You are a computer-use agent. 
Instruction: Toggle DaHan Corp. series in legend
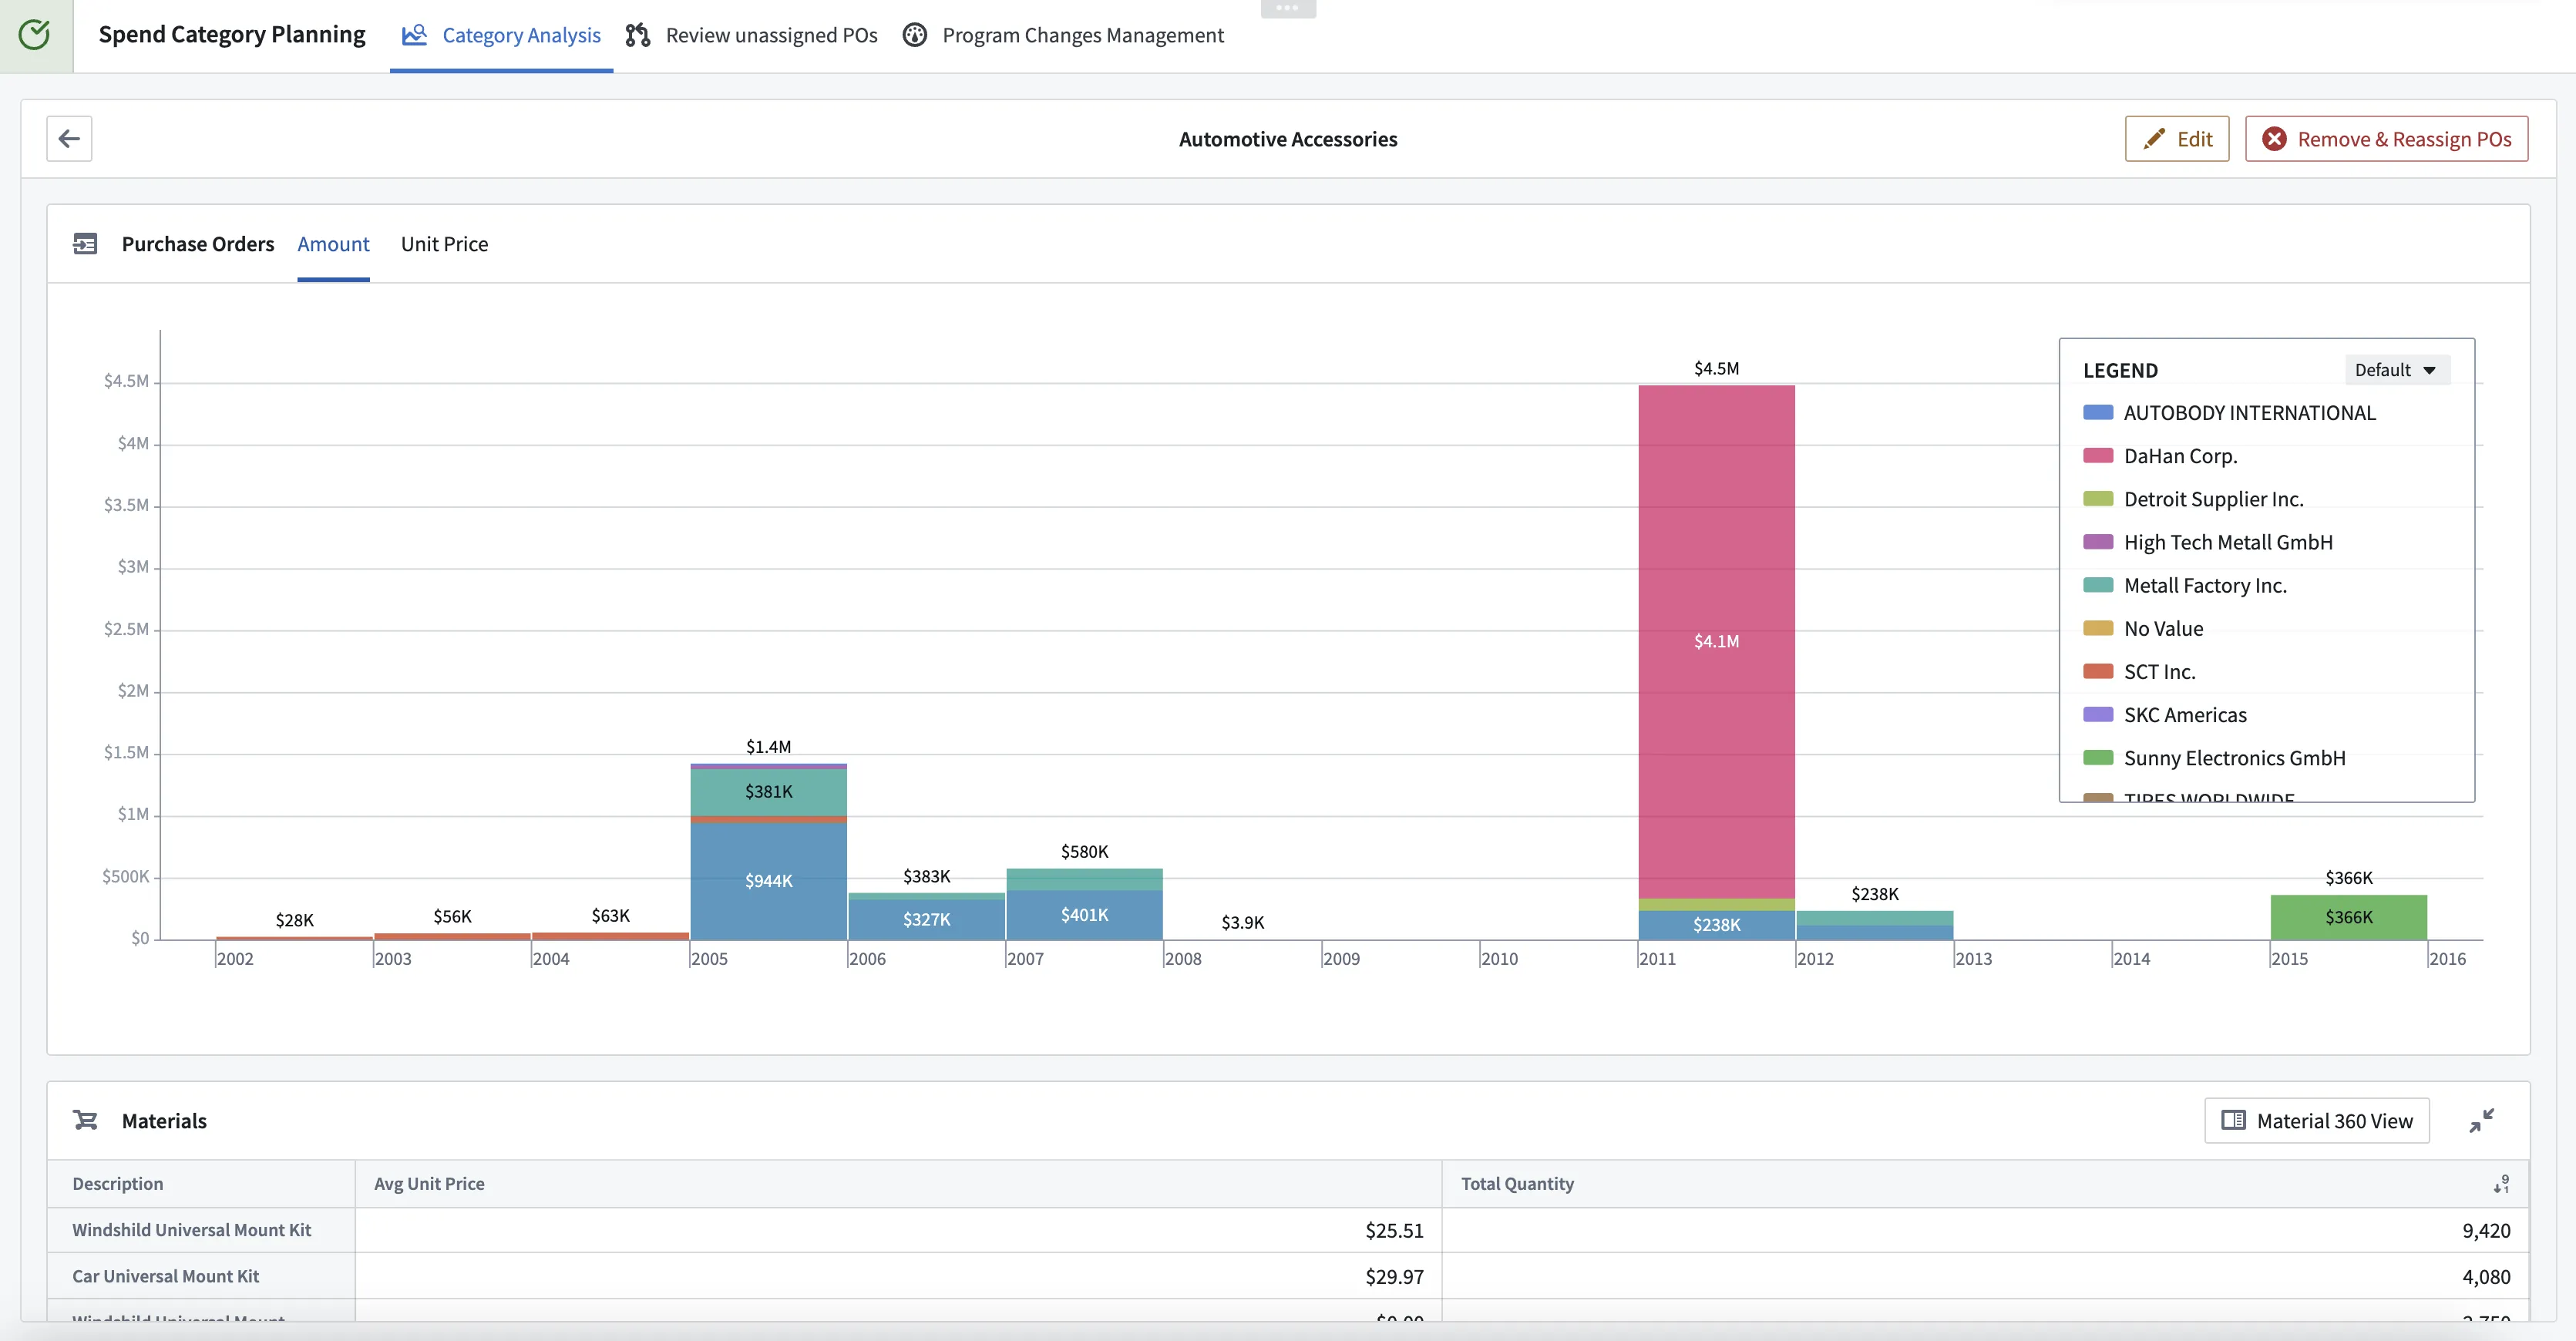[x=2180, y=456]
